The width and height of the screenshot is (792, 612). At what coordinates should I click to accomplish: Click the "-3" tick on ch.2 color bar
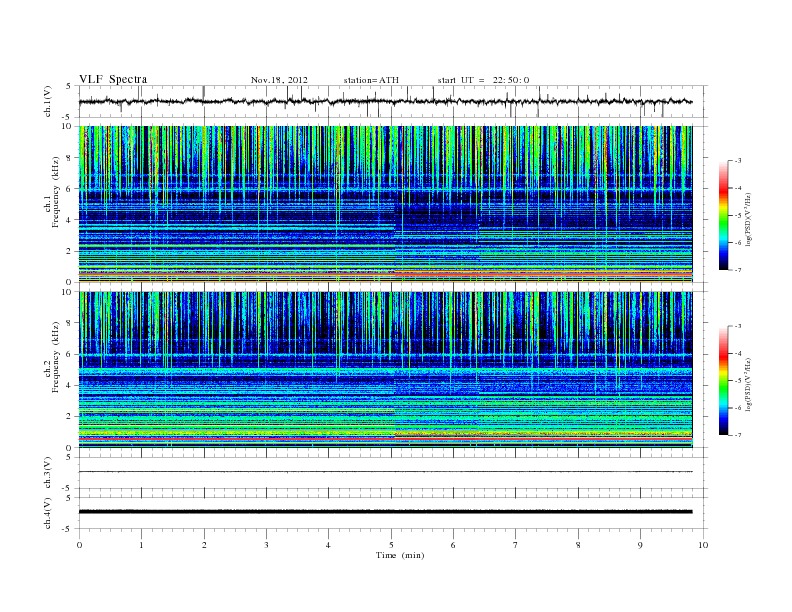click(x=738, y=326)
